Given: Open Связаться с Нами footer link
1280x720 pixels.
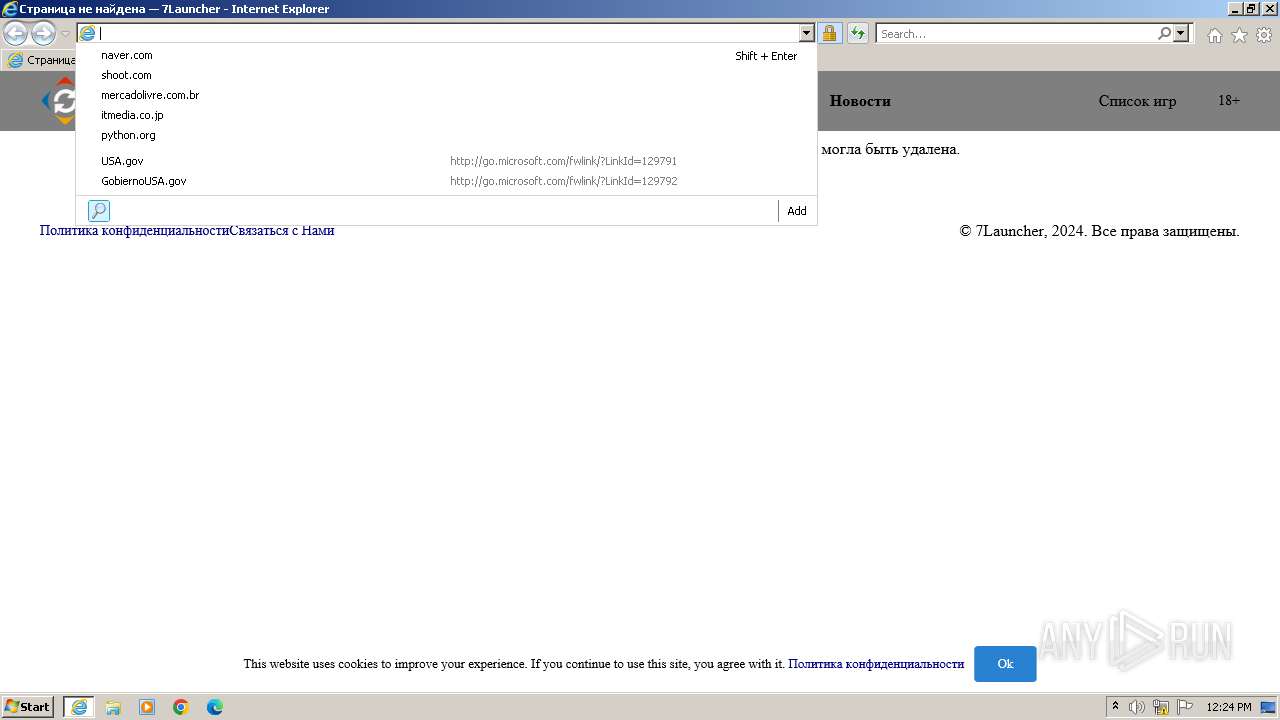Looking at the screenshot, I should pyautogui.click(x=282, y=231).
